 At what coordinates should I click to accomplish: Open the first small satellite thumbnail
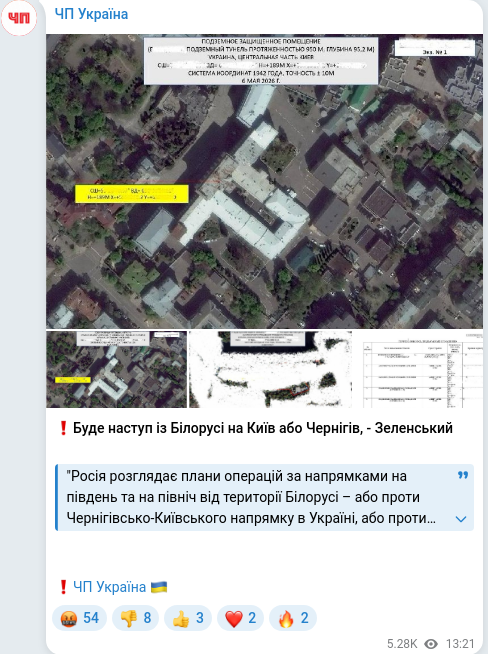[116, 369]
